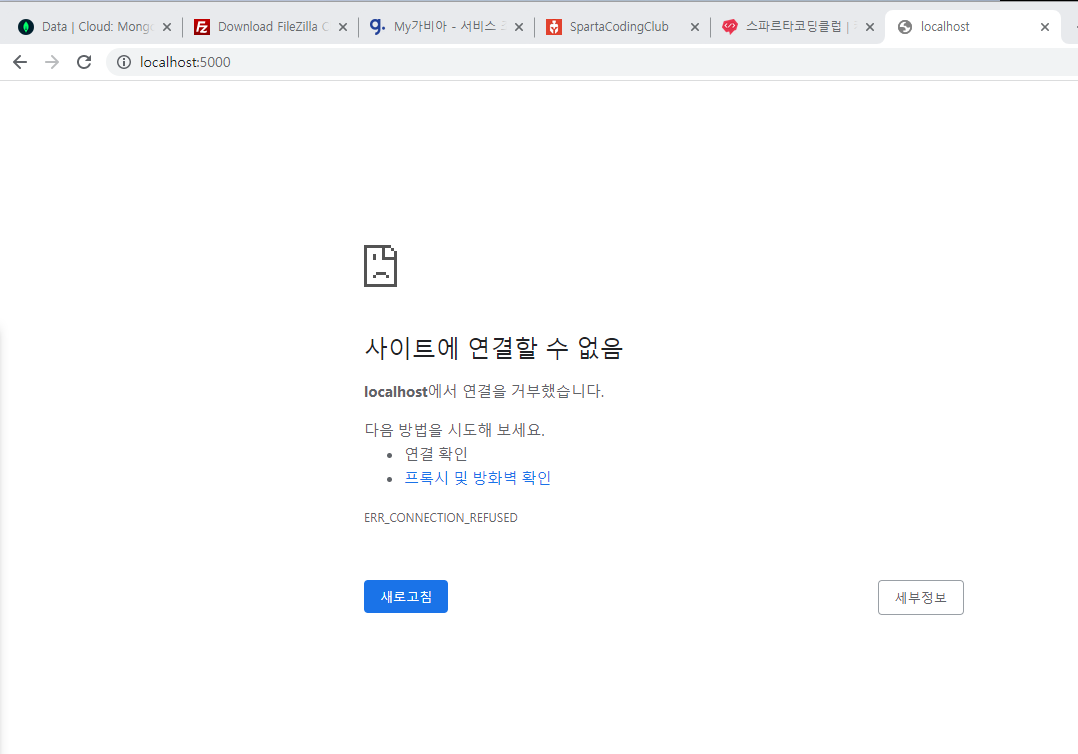The height and width of the screenshot is (754, 1078).
Task: Click the globe favicon on localhost tab
Action: click(x=905, y=27)
